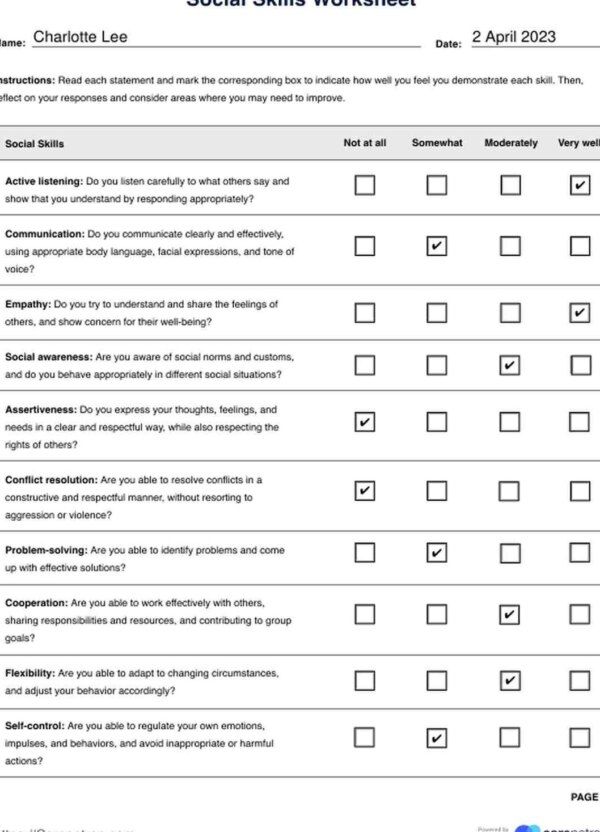Screen dimensions: 600x832
Task: Uncheck 'Very well' for Empathy
Action: click(x=580, y=313)
